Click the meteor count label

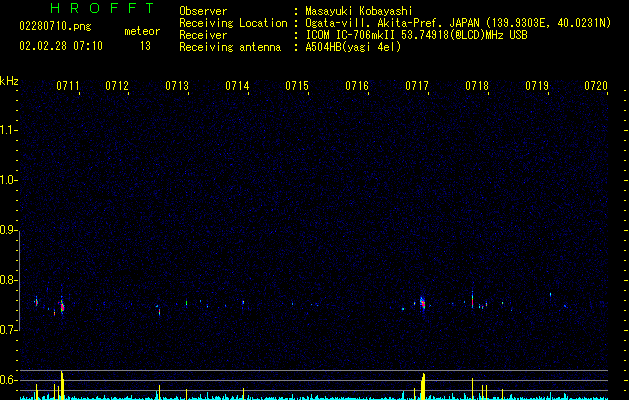[142, 31]
